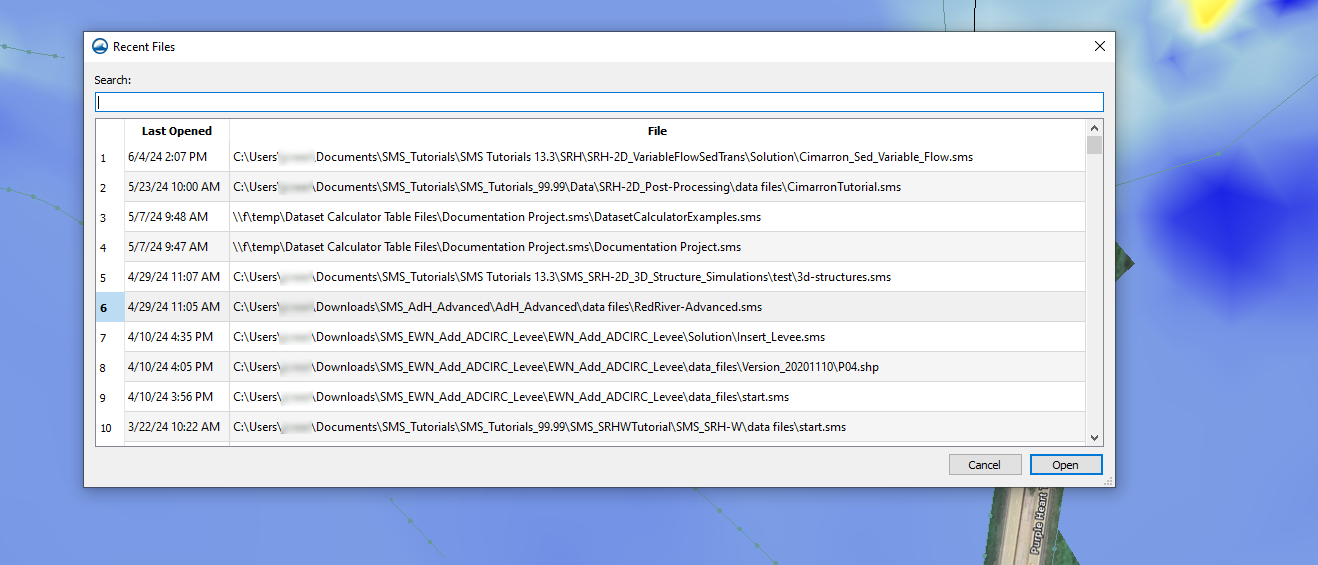Click the Search input field
Viewport: 1318px width, 565px height.
(x=599, y=102)
